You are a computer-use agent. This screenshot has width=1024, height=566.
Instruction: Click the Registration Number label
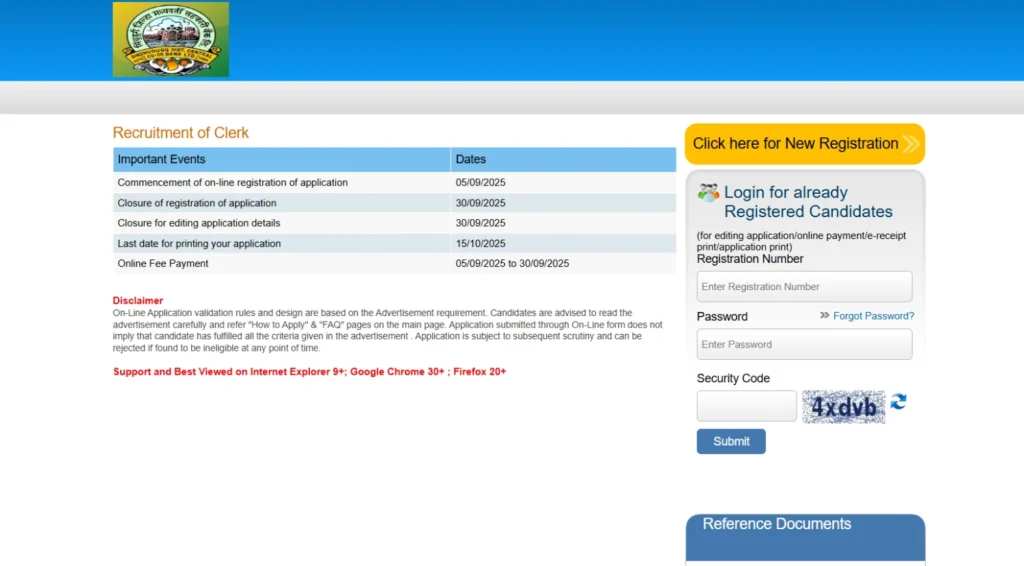click(x=750, y=259)
